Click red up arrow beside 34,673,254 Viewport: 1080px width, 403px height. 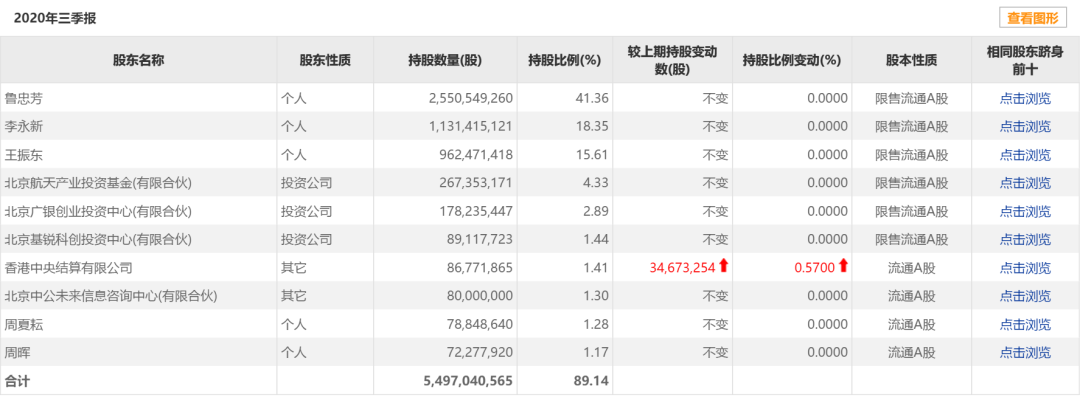point(723,266)
